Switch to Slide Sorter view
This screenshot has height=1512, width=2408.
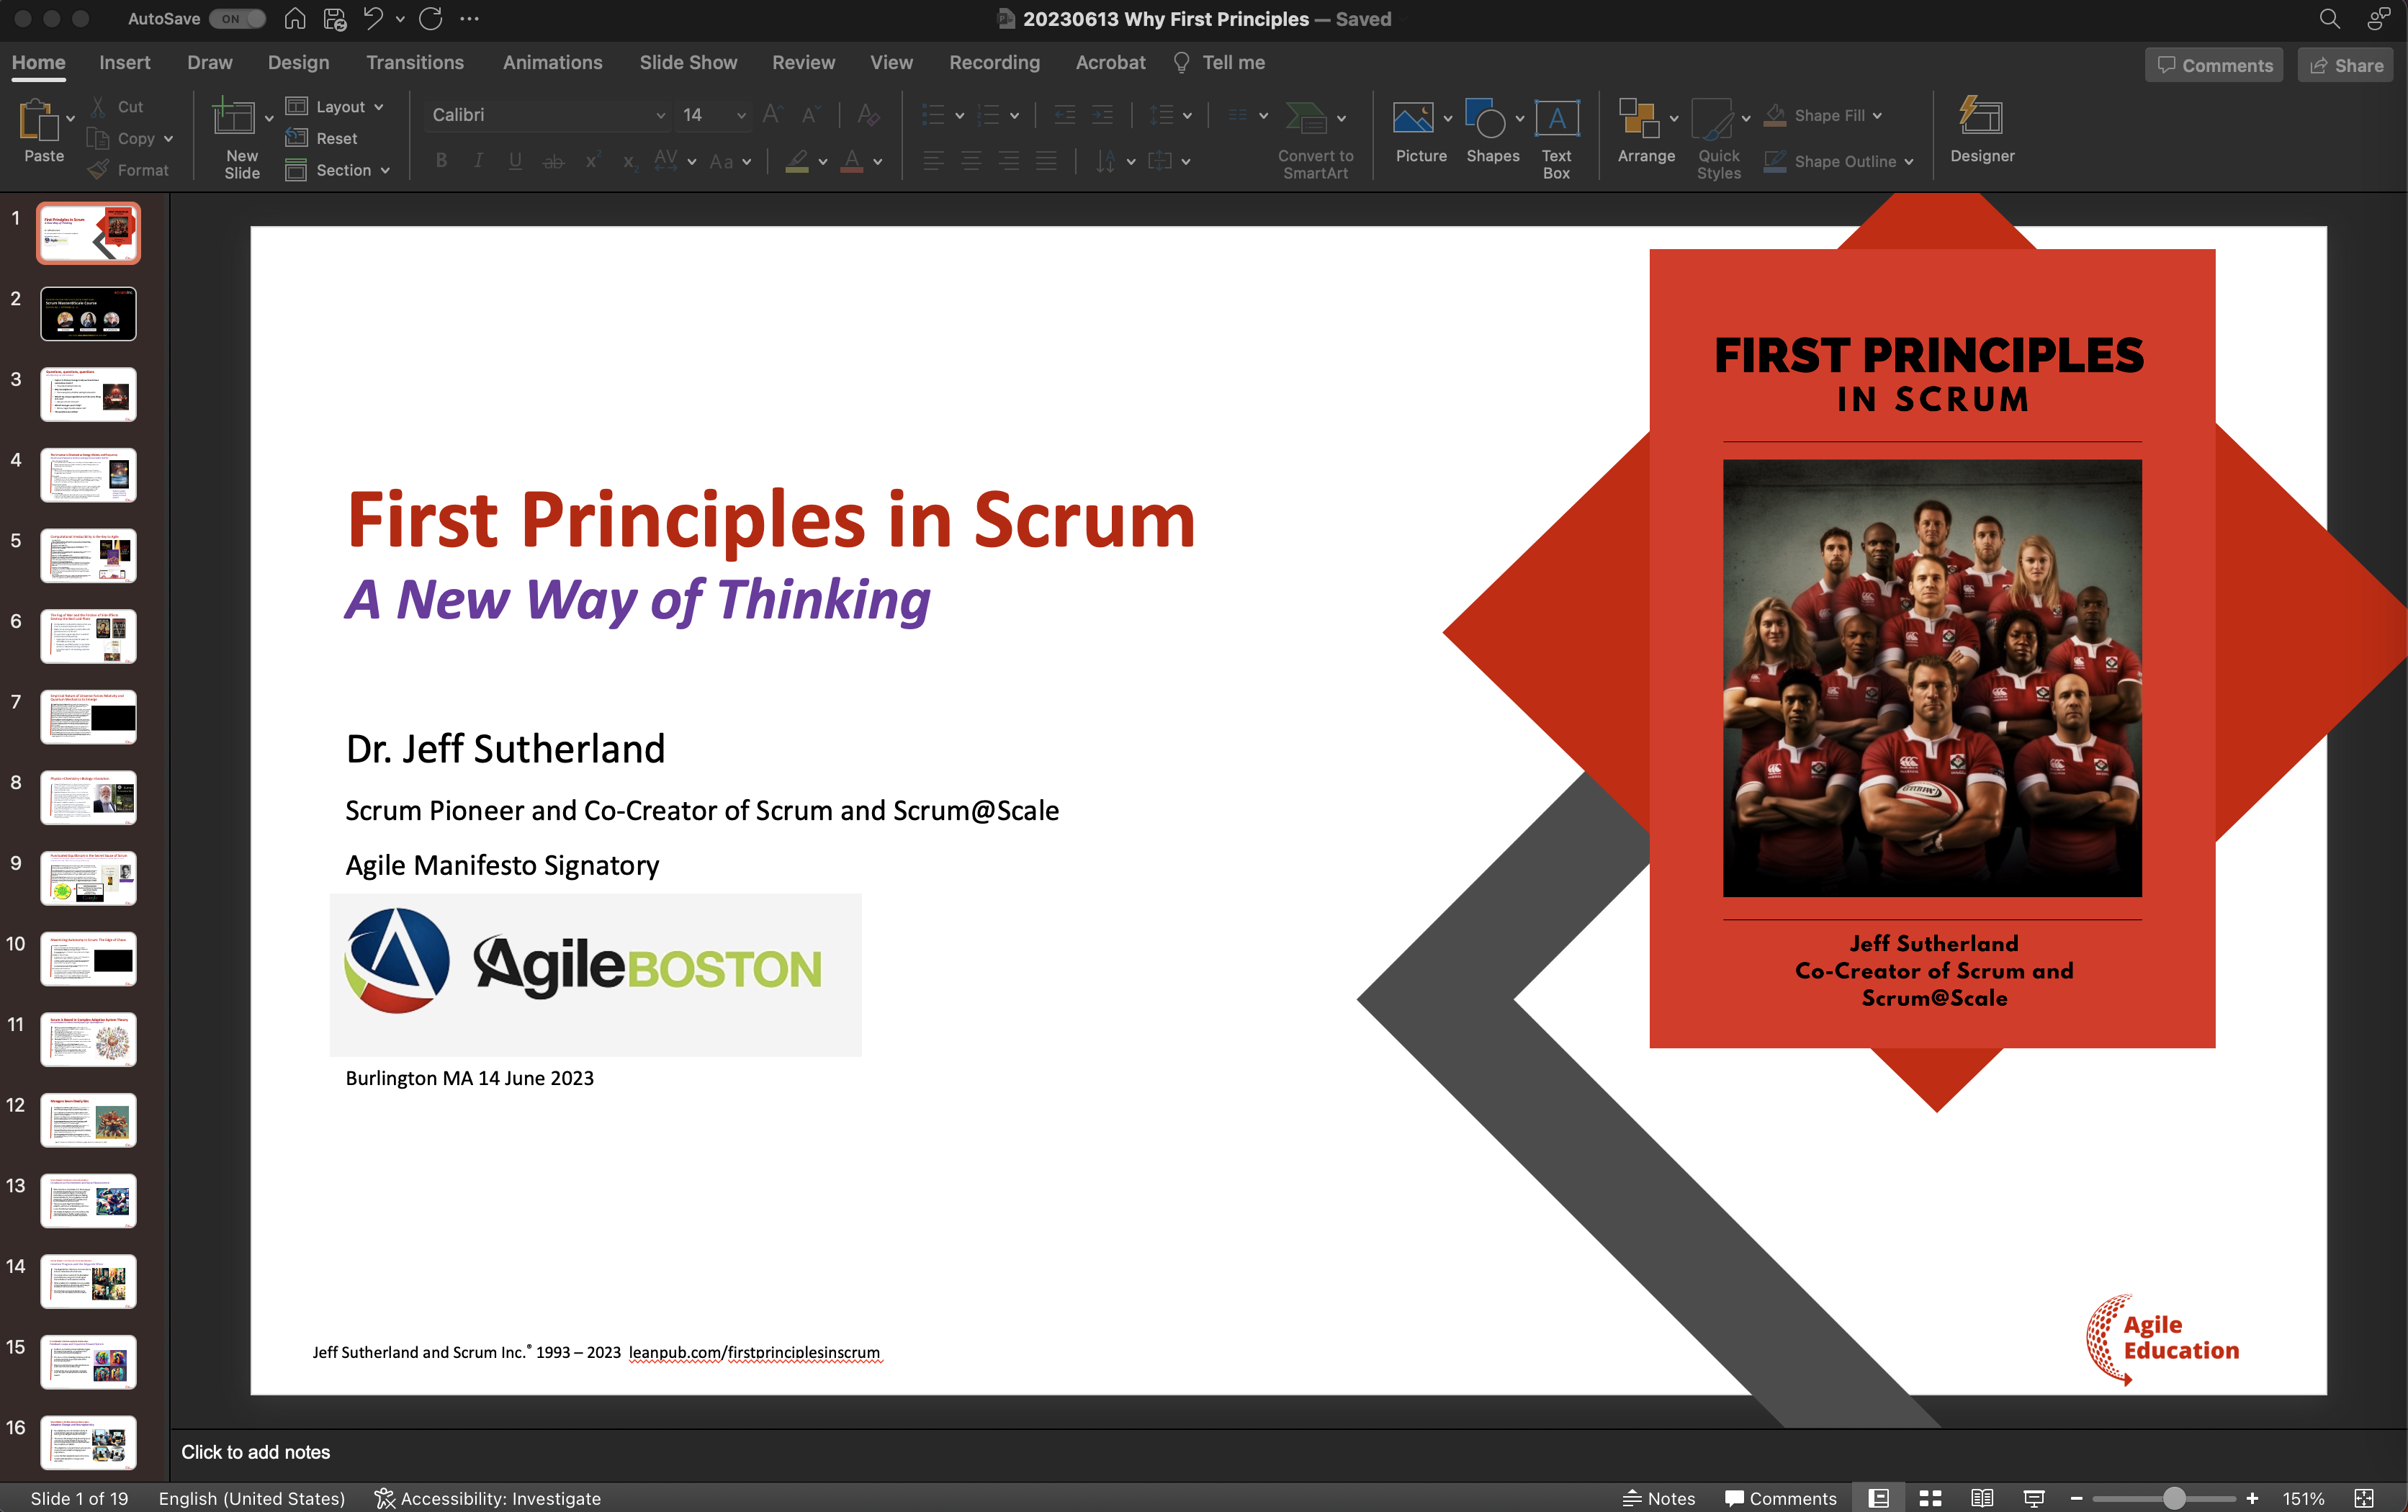(x=1930, y=1498)
